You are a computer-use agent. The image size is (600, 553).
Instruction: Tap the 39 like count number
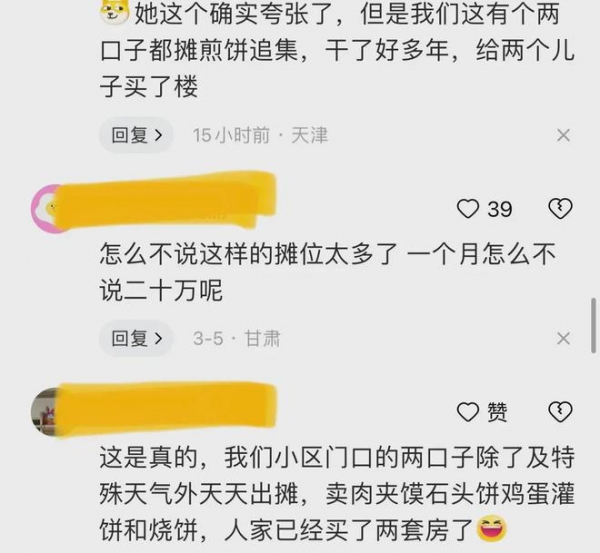[x=500, y=209]
